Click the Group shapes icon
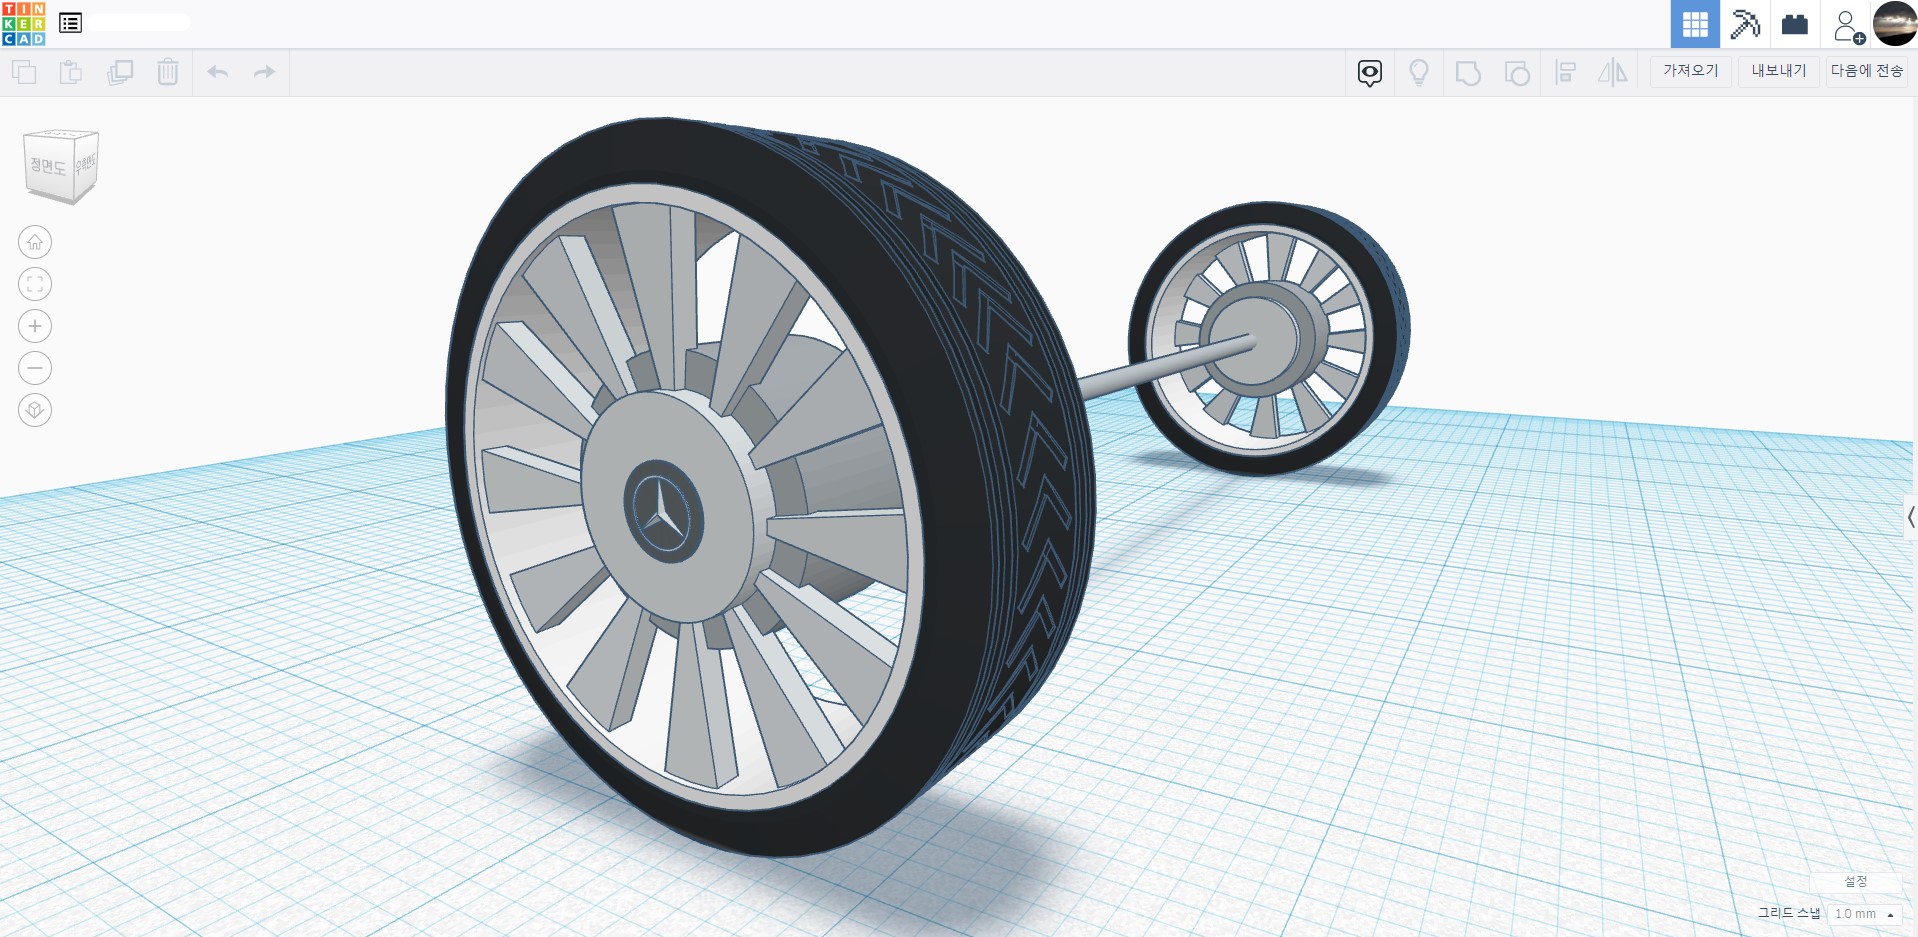Image resolution: width=1918 pixels, height=937 pixels. click(1468, 73)
